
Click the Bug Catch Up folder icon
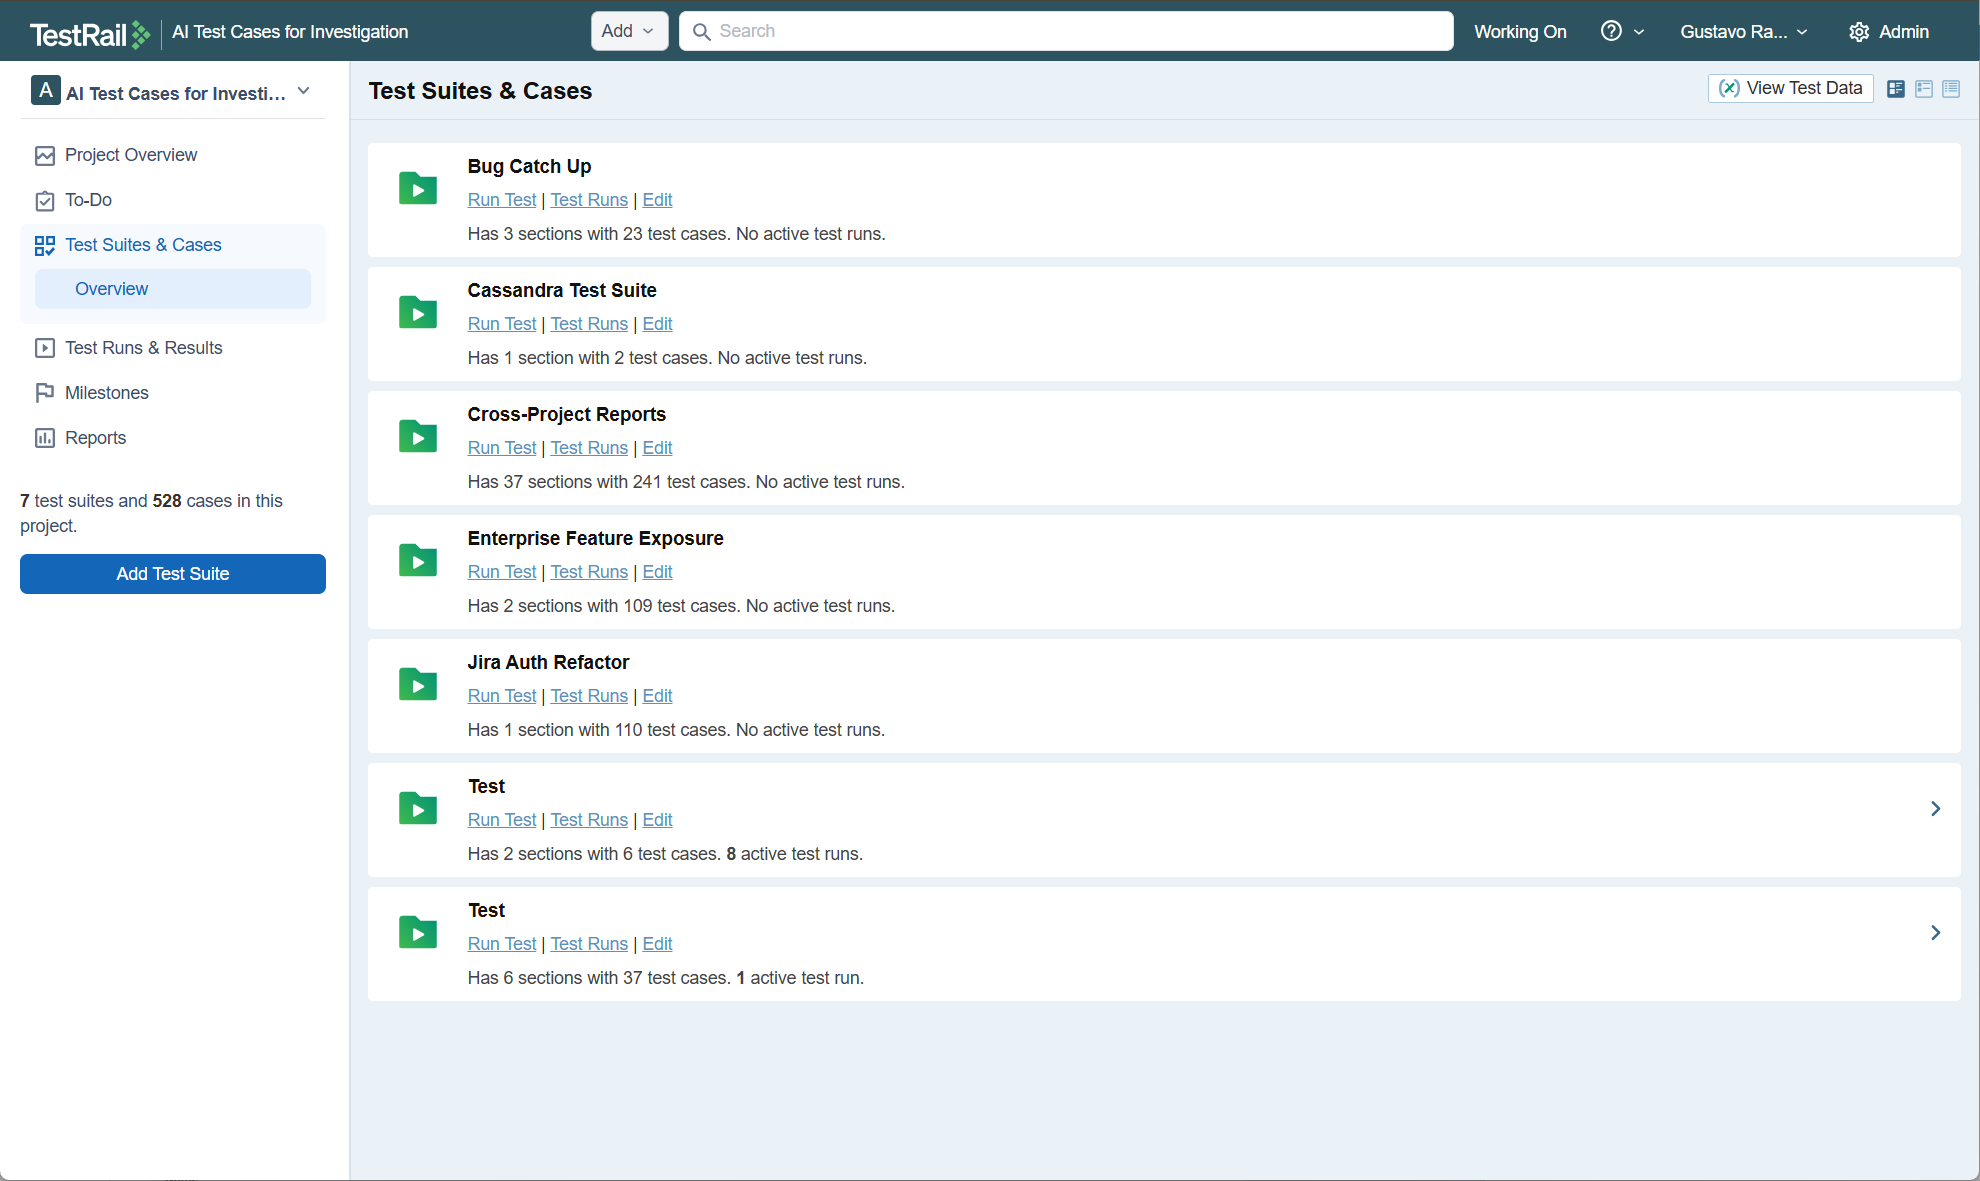(x=418, y=188)
